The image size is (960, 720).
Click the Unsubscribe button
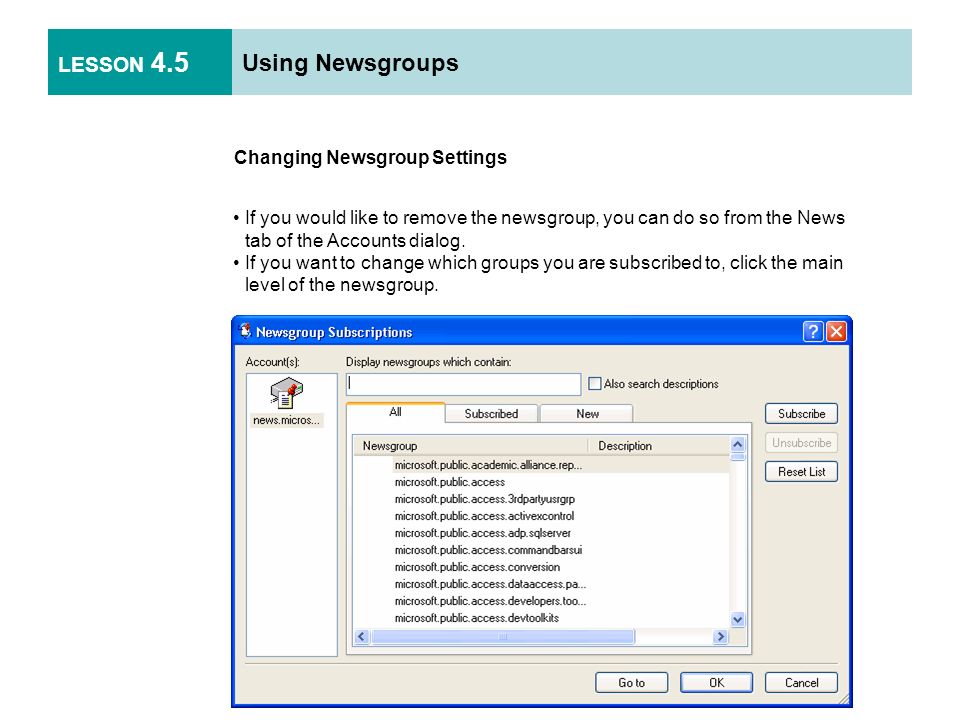point(801,443)
